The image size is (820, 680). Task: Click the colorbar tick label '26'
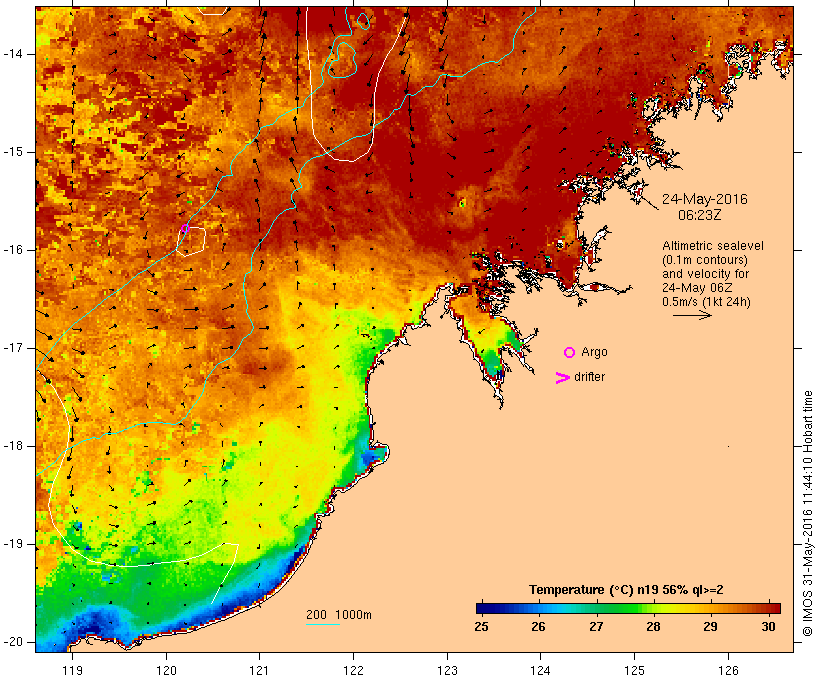(x=539, y=626)
